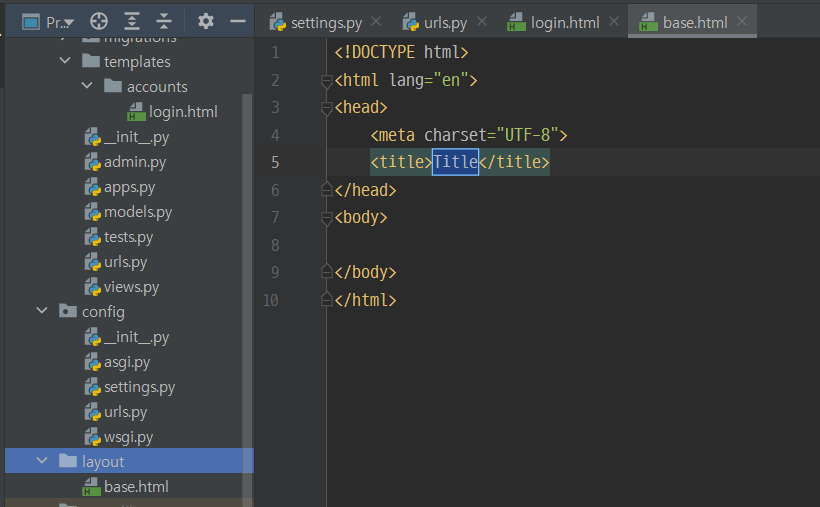The height and width of the screenshot is (507, 820).
Task: Click the folder icon of layout
Action: click(68, 460)
